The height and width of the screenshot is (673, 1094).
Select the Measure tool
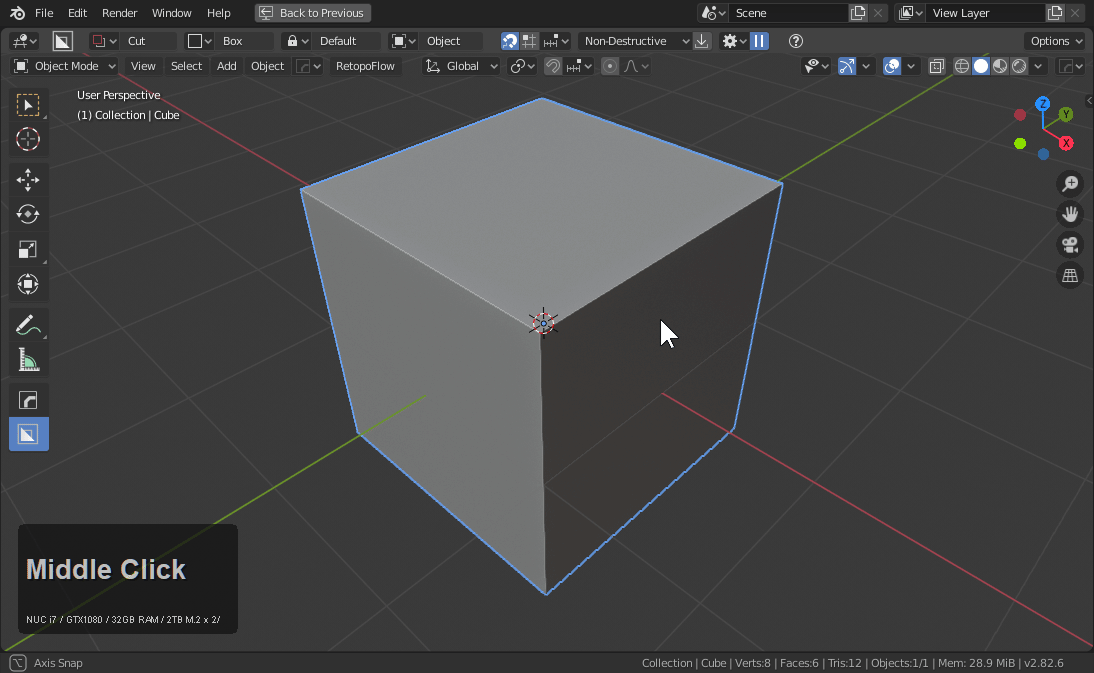pos(28,360)
